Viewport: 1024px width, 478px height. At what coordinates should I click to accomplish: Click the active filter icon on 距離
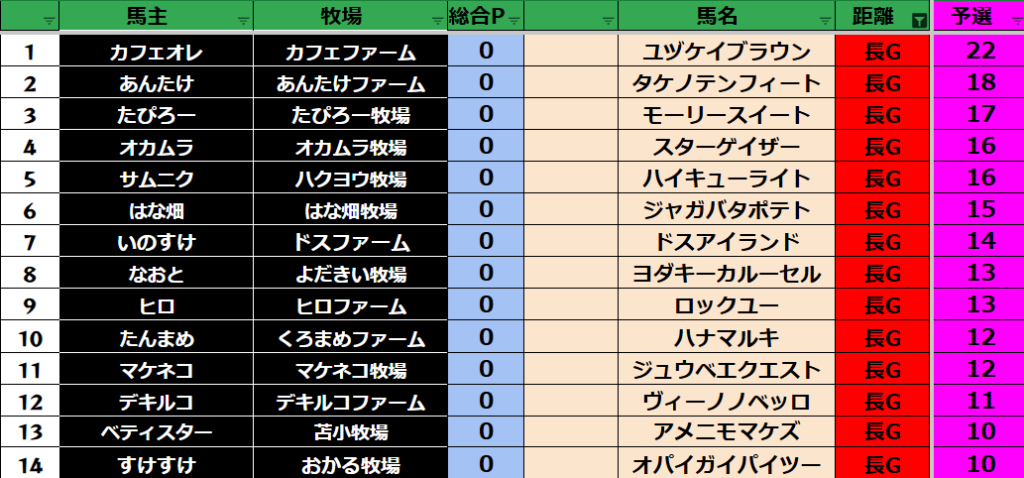(919, 18)
